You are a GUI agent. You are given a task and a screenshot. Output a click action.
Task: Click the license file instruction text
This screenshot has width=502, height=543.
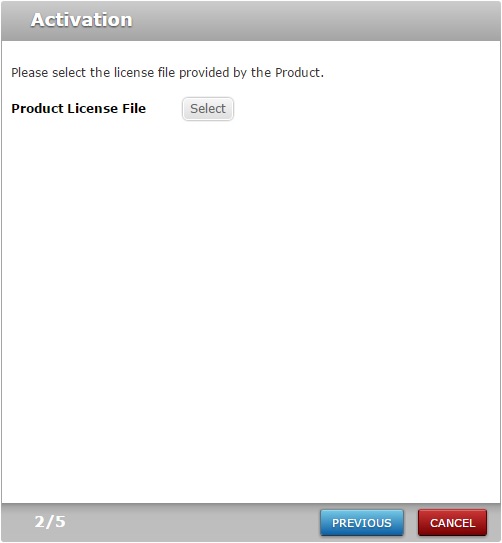pos(168,73)
